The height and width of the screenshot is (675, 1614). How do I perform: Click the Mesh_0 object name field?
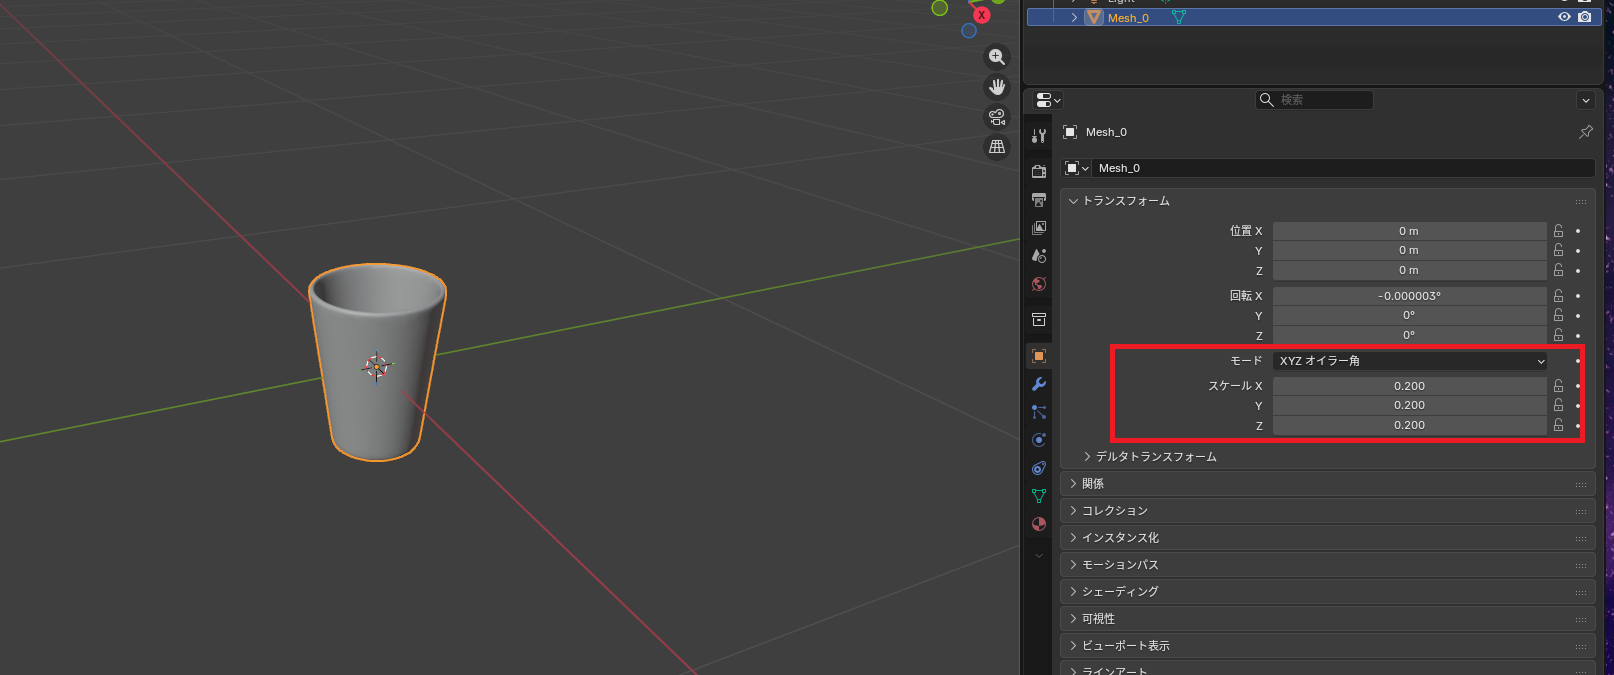(x=1342, y=168)
